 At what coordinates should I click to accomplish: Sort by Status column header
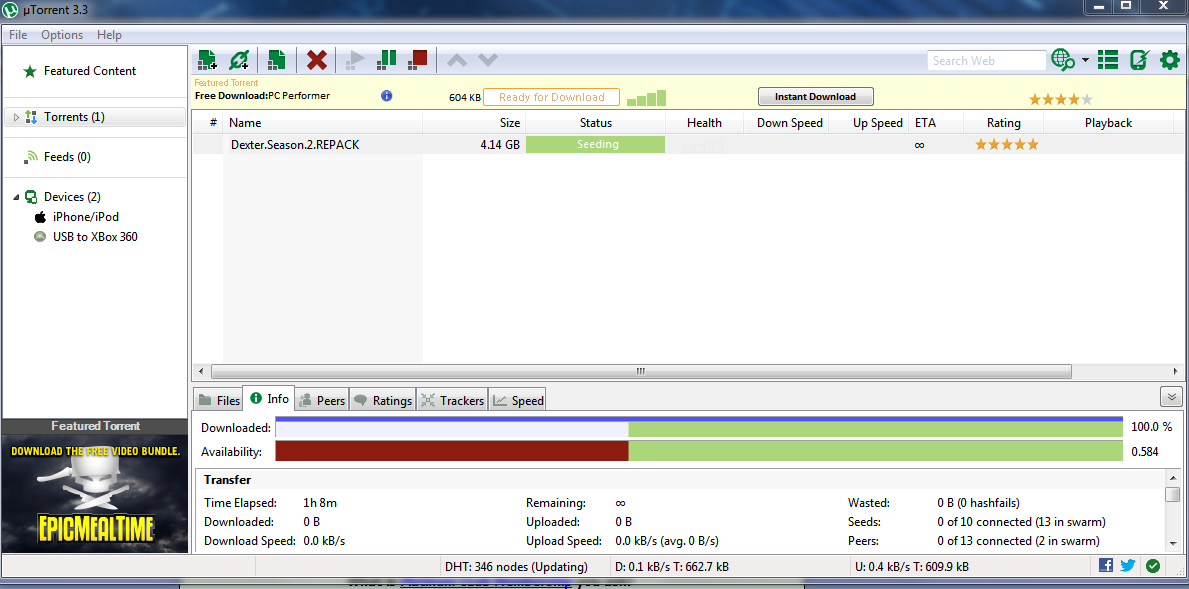tap(595, 123)
